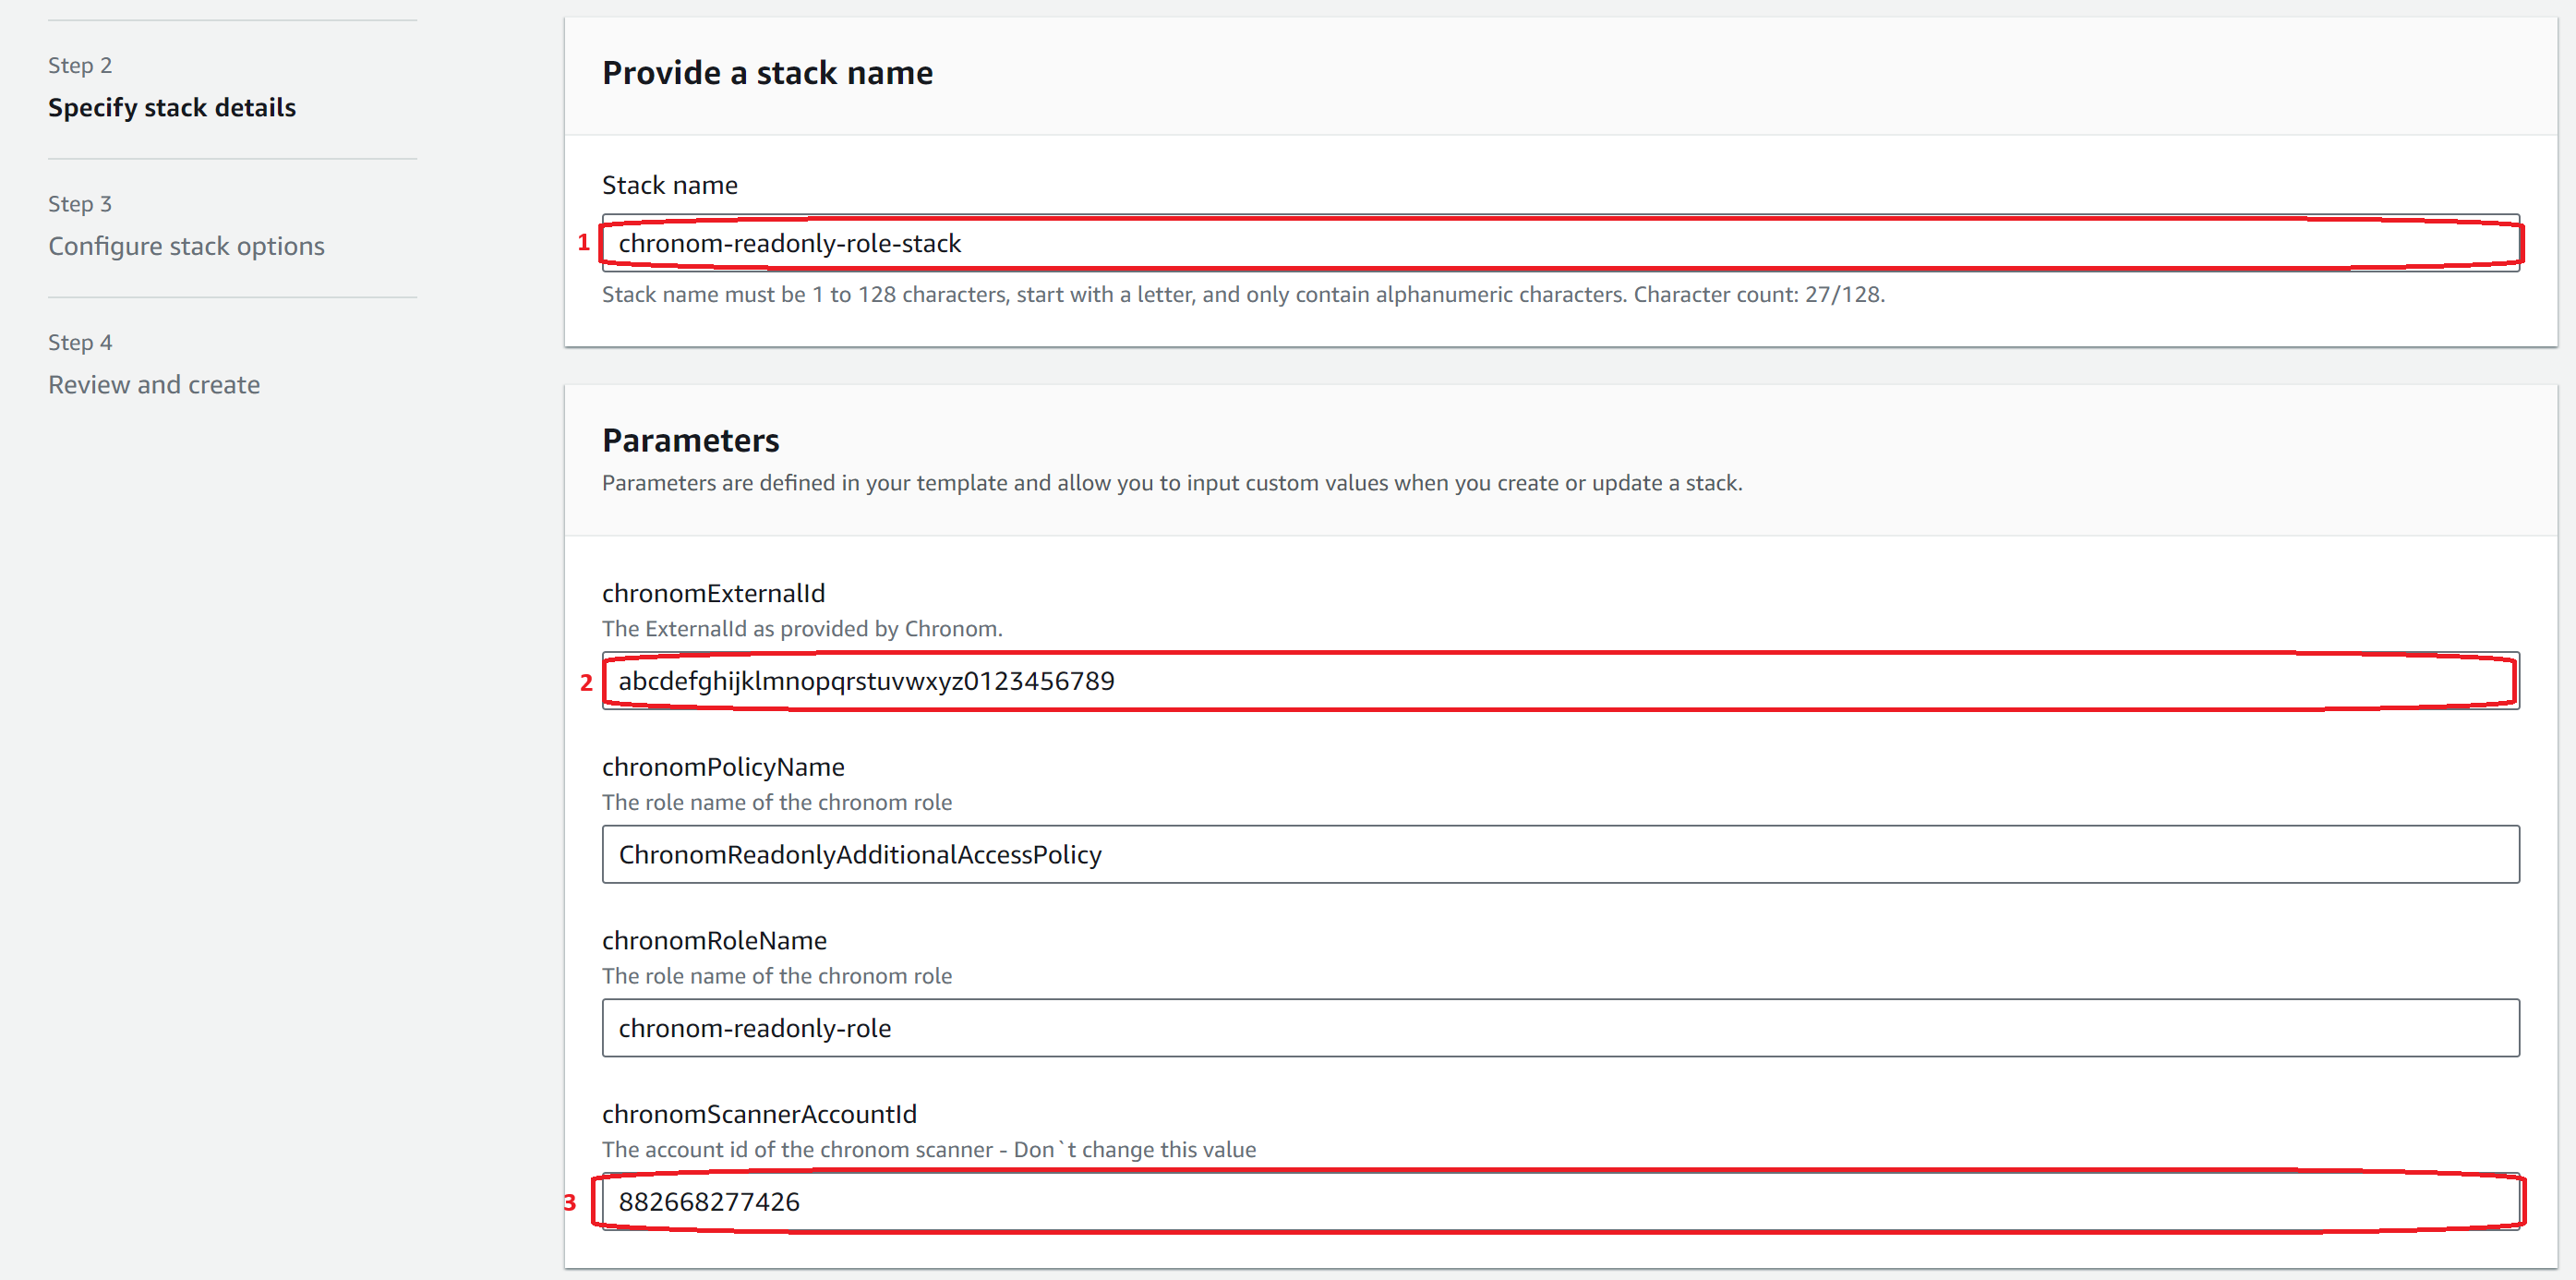Click the chronomScannerAccountId label

[759, 1114]
